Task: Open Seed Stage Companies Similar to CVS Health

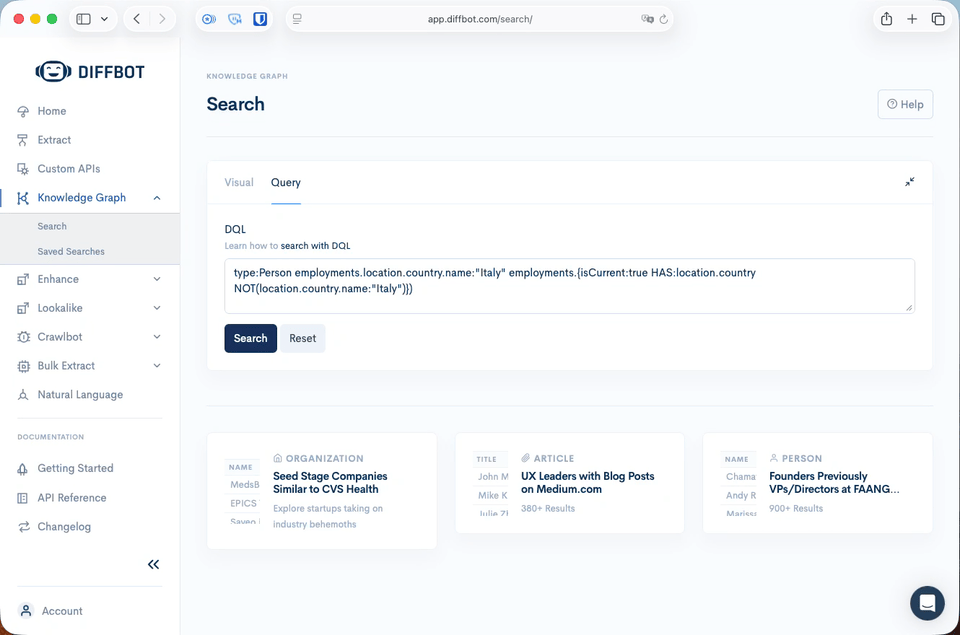Action: click(x=322, y=491)
